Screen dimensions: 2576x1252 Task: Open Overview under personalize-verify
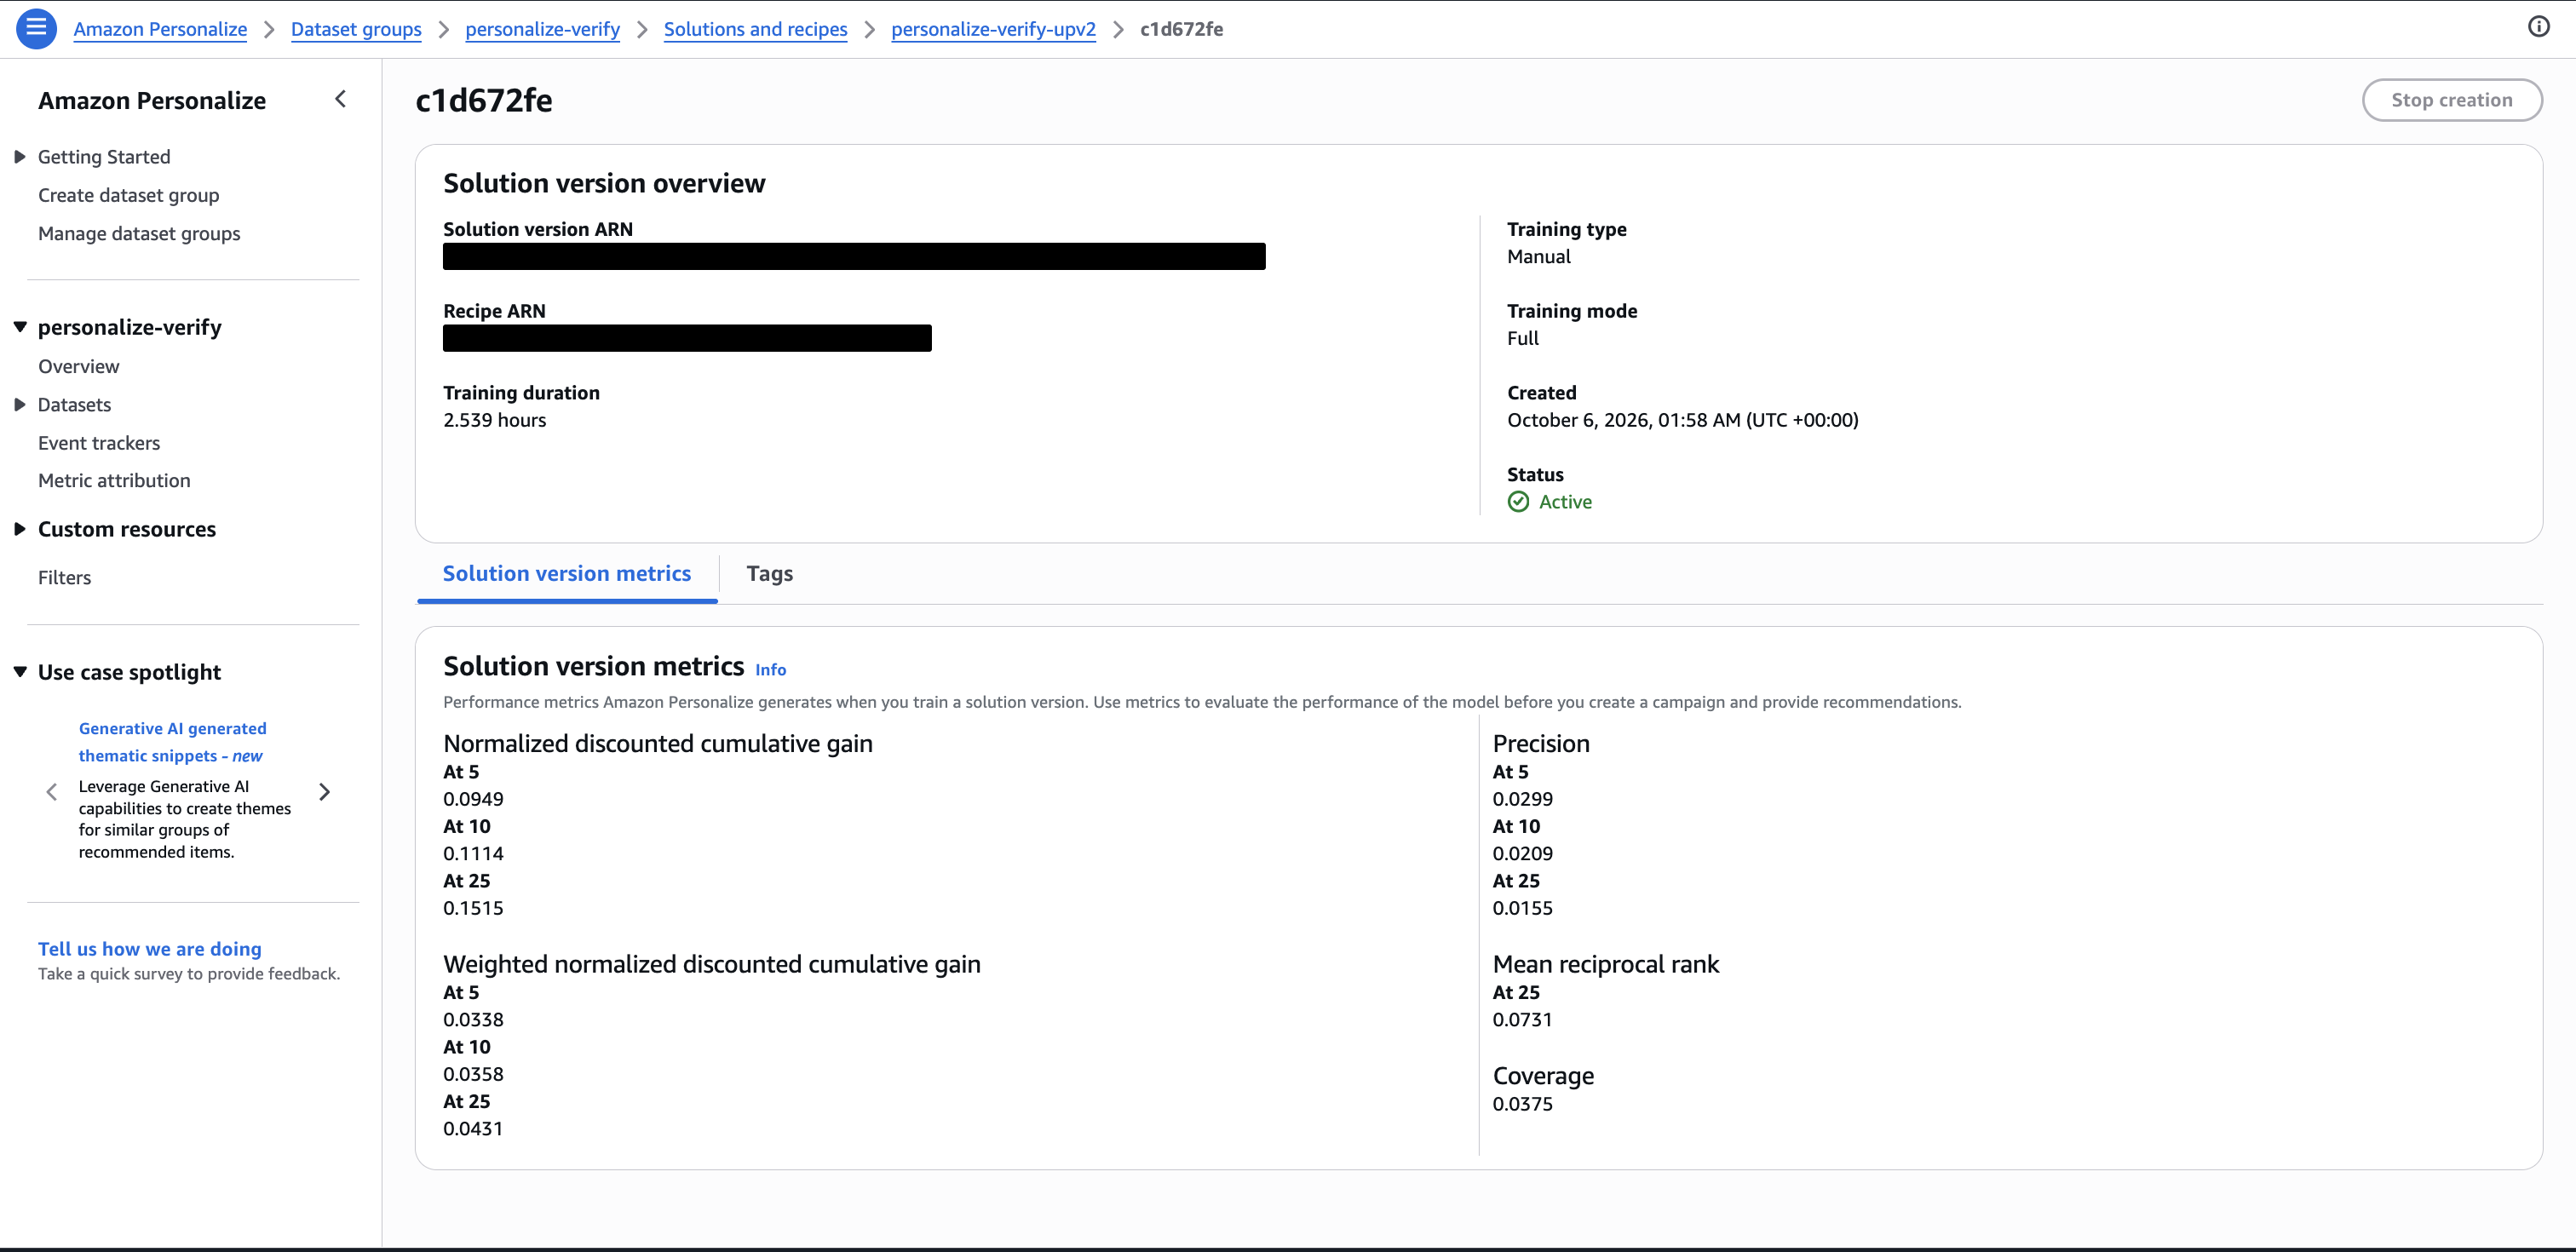(78, 366)
